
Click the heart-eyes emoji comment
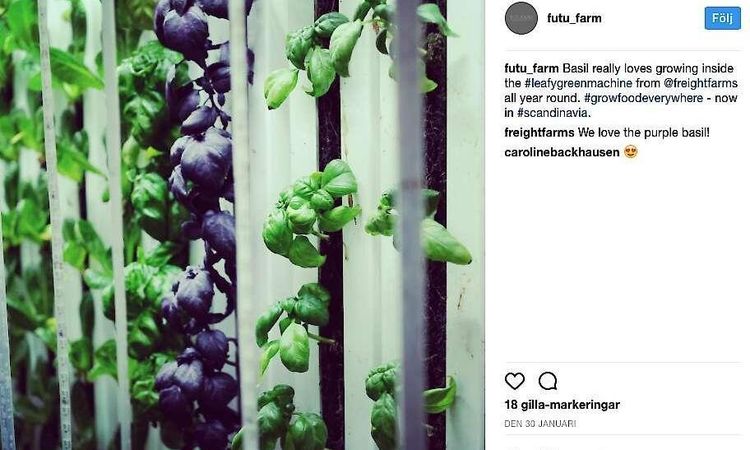point(631,152)
